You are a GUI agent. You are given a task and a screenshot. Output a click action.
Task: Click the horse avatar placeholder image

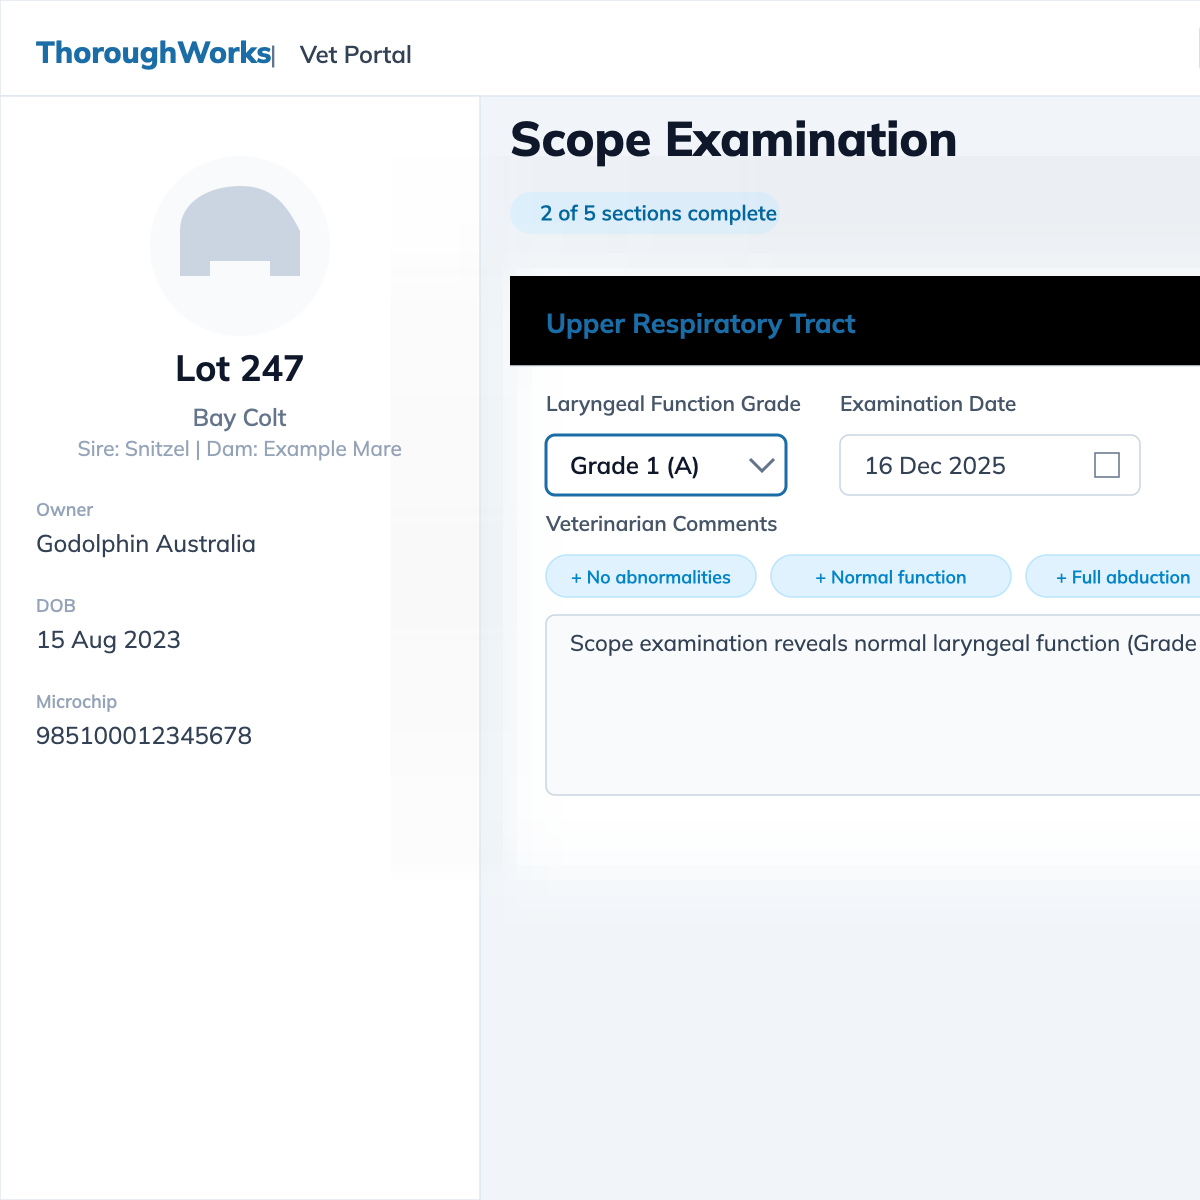tap(239, 245)
